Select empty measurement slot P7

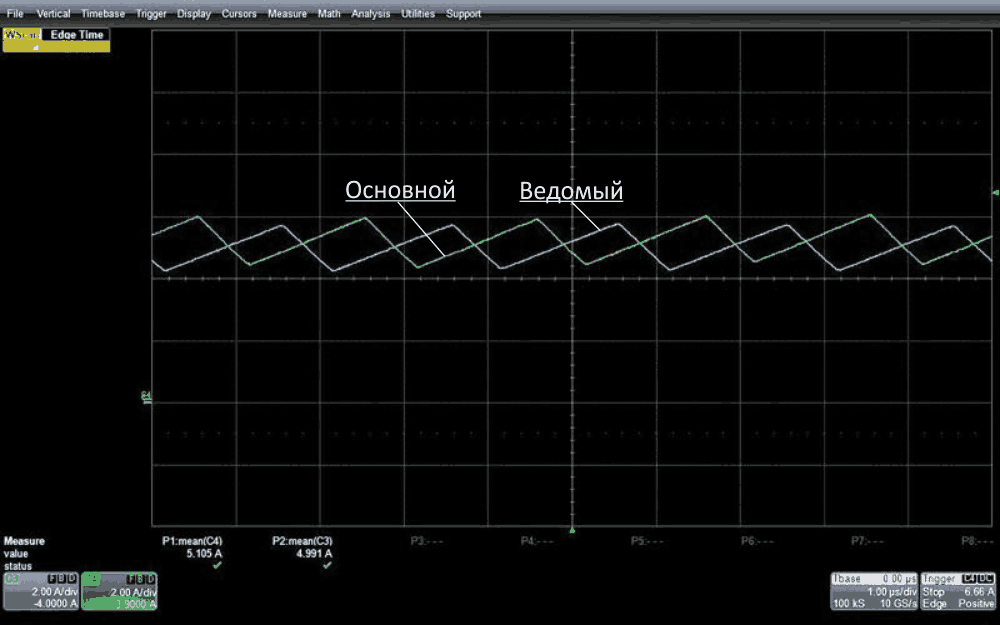[x=868, y=541]
